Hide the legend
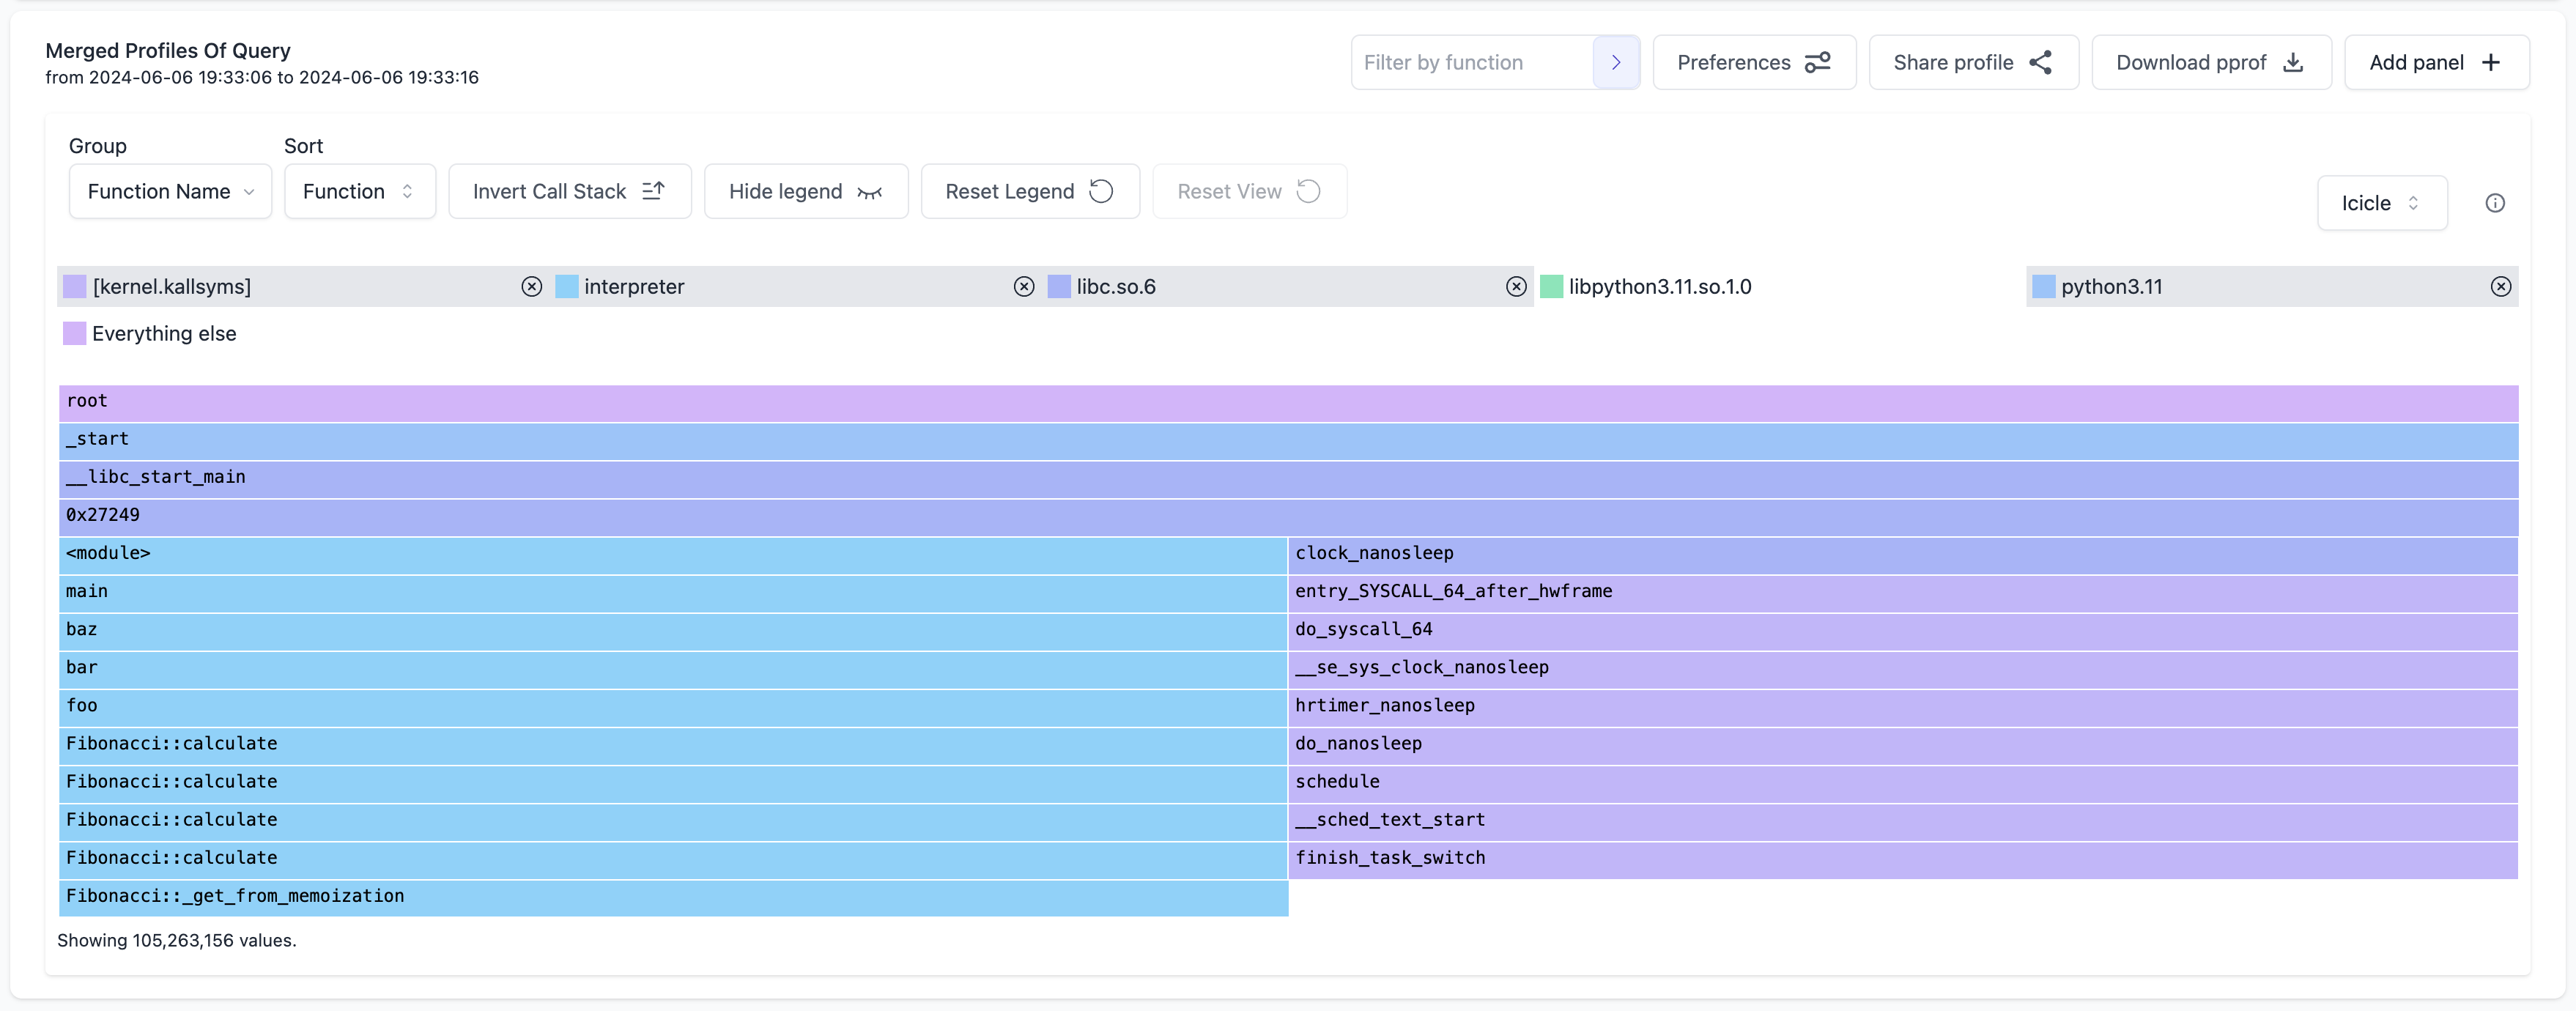 coord(805,191)
